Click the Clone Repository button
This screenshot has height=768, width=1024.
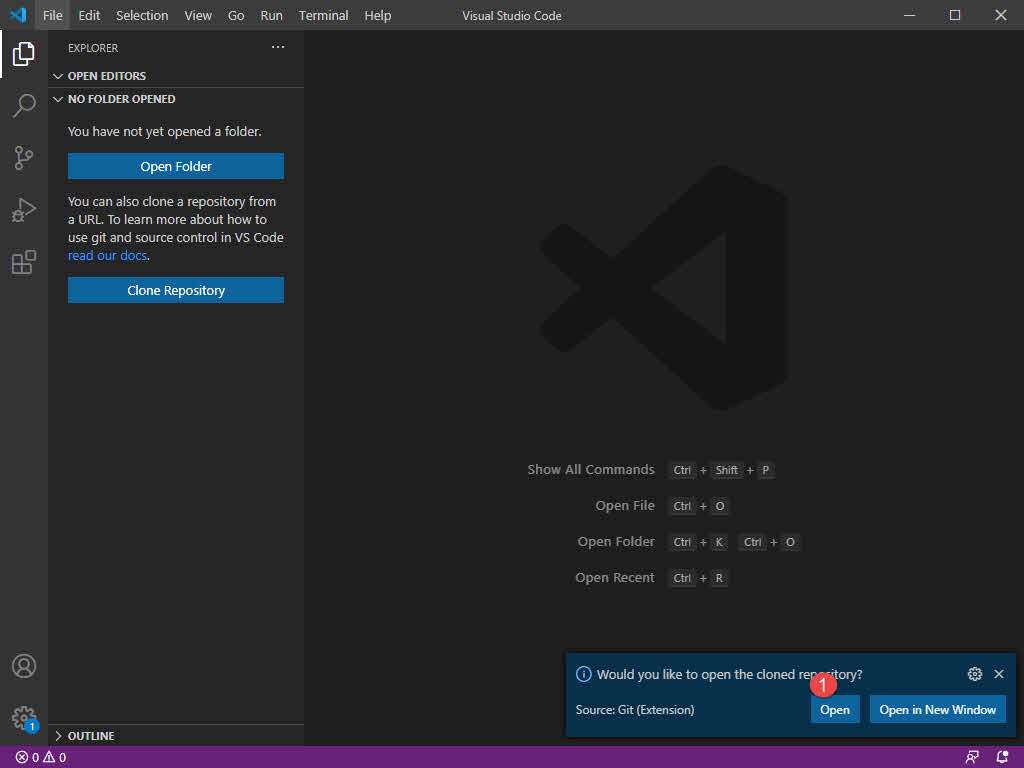pyautogui.click(x=175, y=290)
